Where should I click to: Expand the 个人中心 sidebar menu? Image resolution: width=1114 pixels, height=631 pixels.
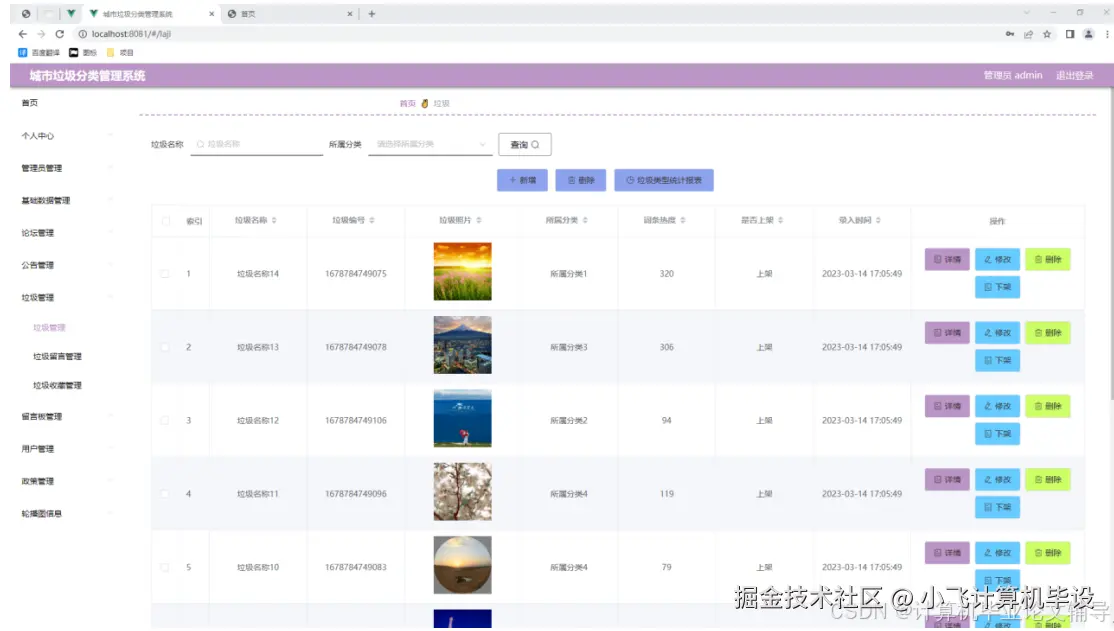coord(67,136)
